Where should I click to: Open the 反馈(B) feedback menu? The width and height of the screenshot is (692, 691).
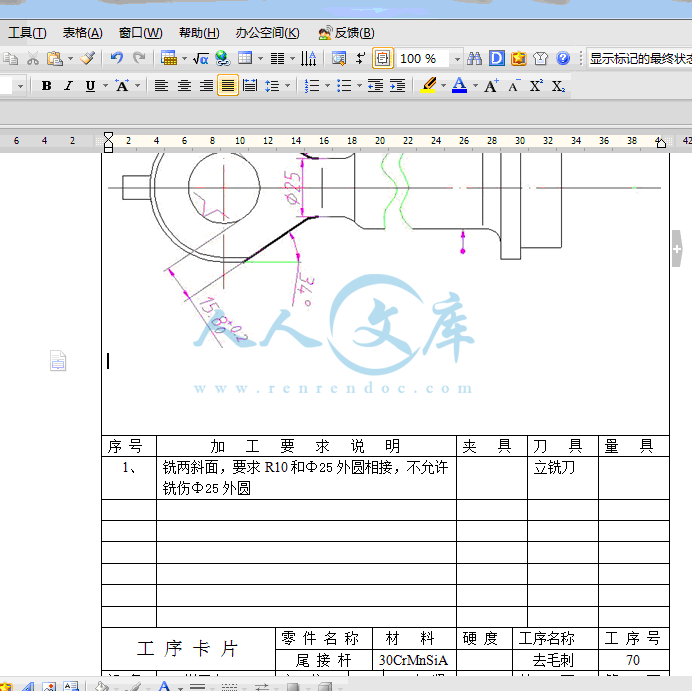[346, 33]
